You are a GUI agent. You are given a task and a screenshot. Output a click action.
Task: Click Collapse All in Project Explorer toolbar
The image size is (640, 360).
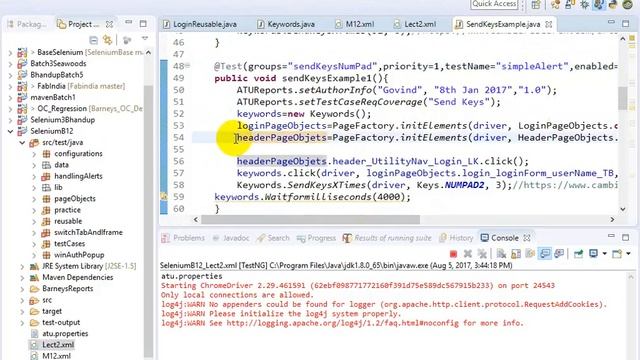pyautogui.click(x=93, y=40)
